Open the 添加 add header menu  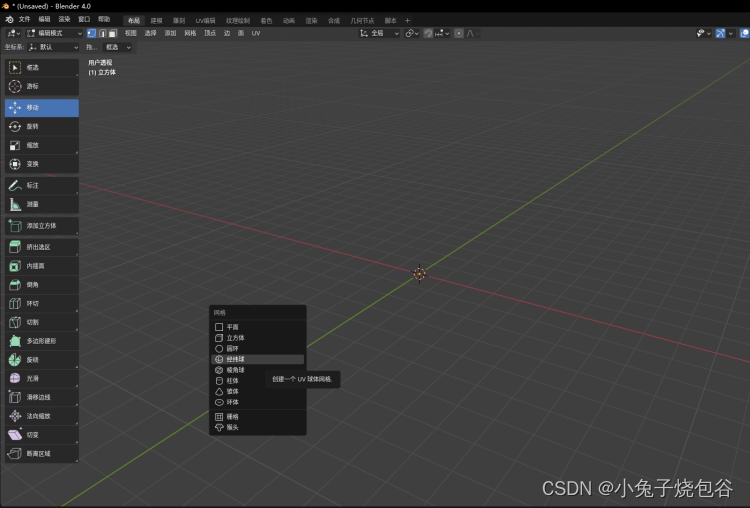click(x=170, y=33)
